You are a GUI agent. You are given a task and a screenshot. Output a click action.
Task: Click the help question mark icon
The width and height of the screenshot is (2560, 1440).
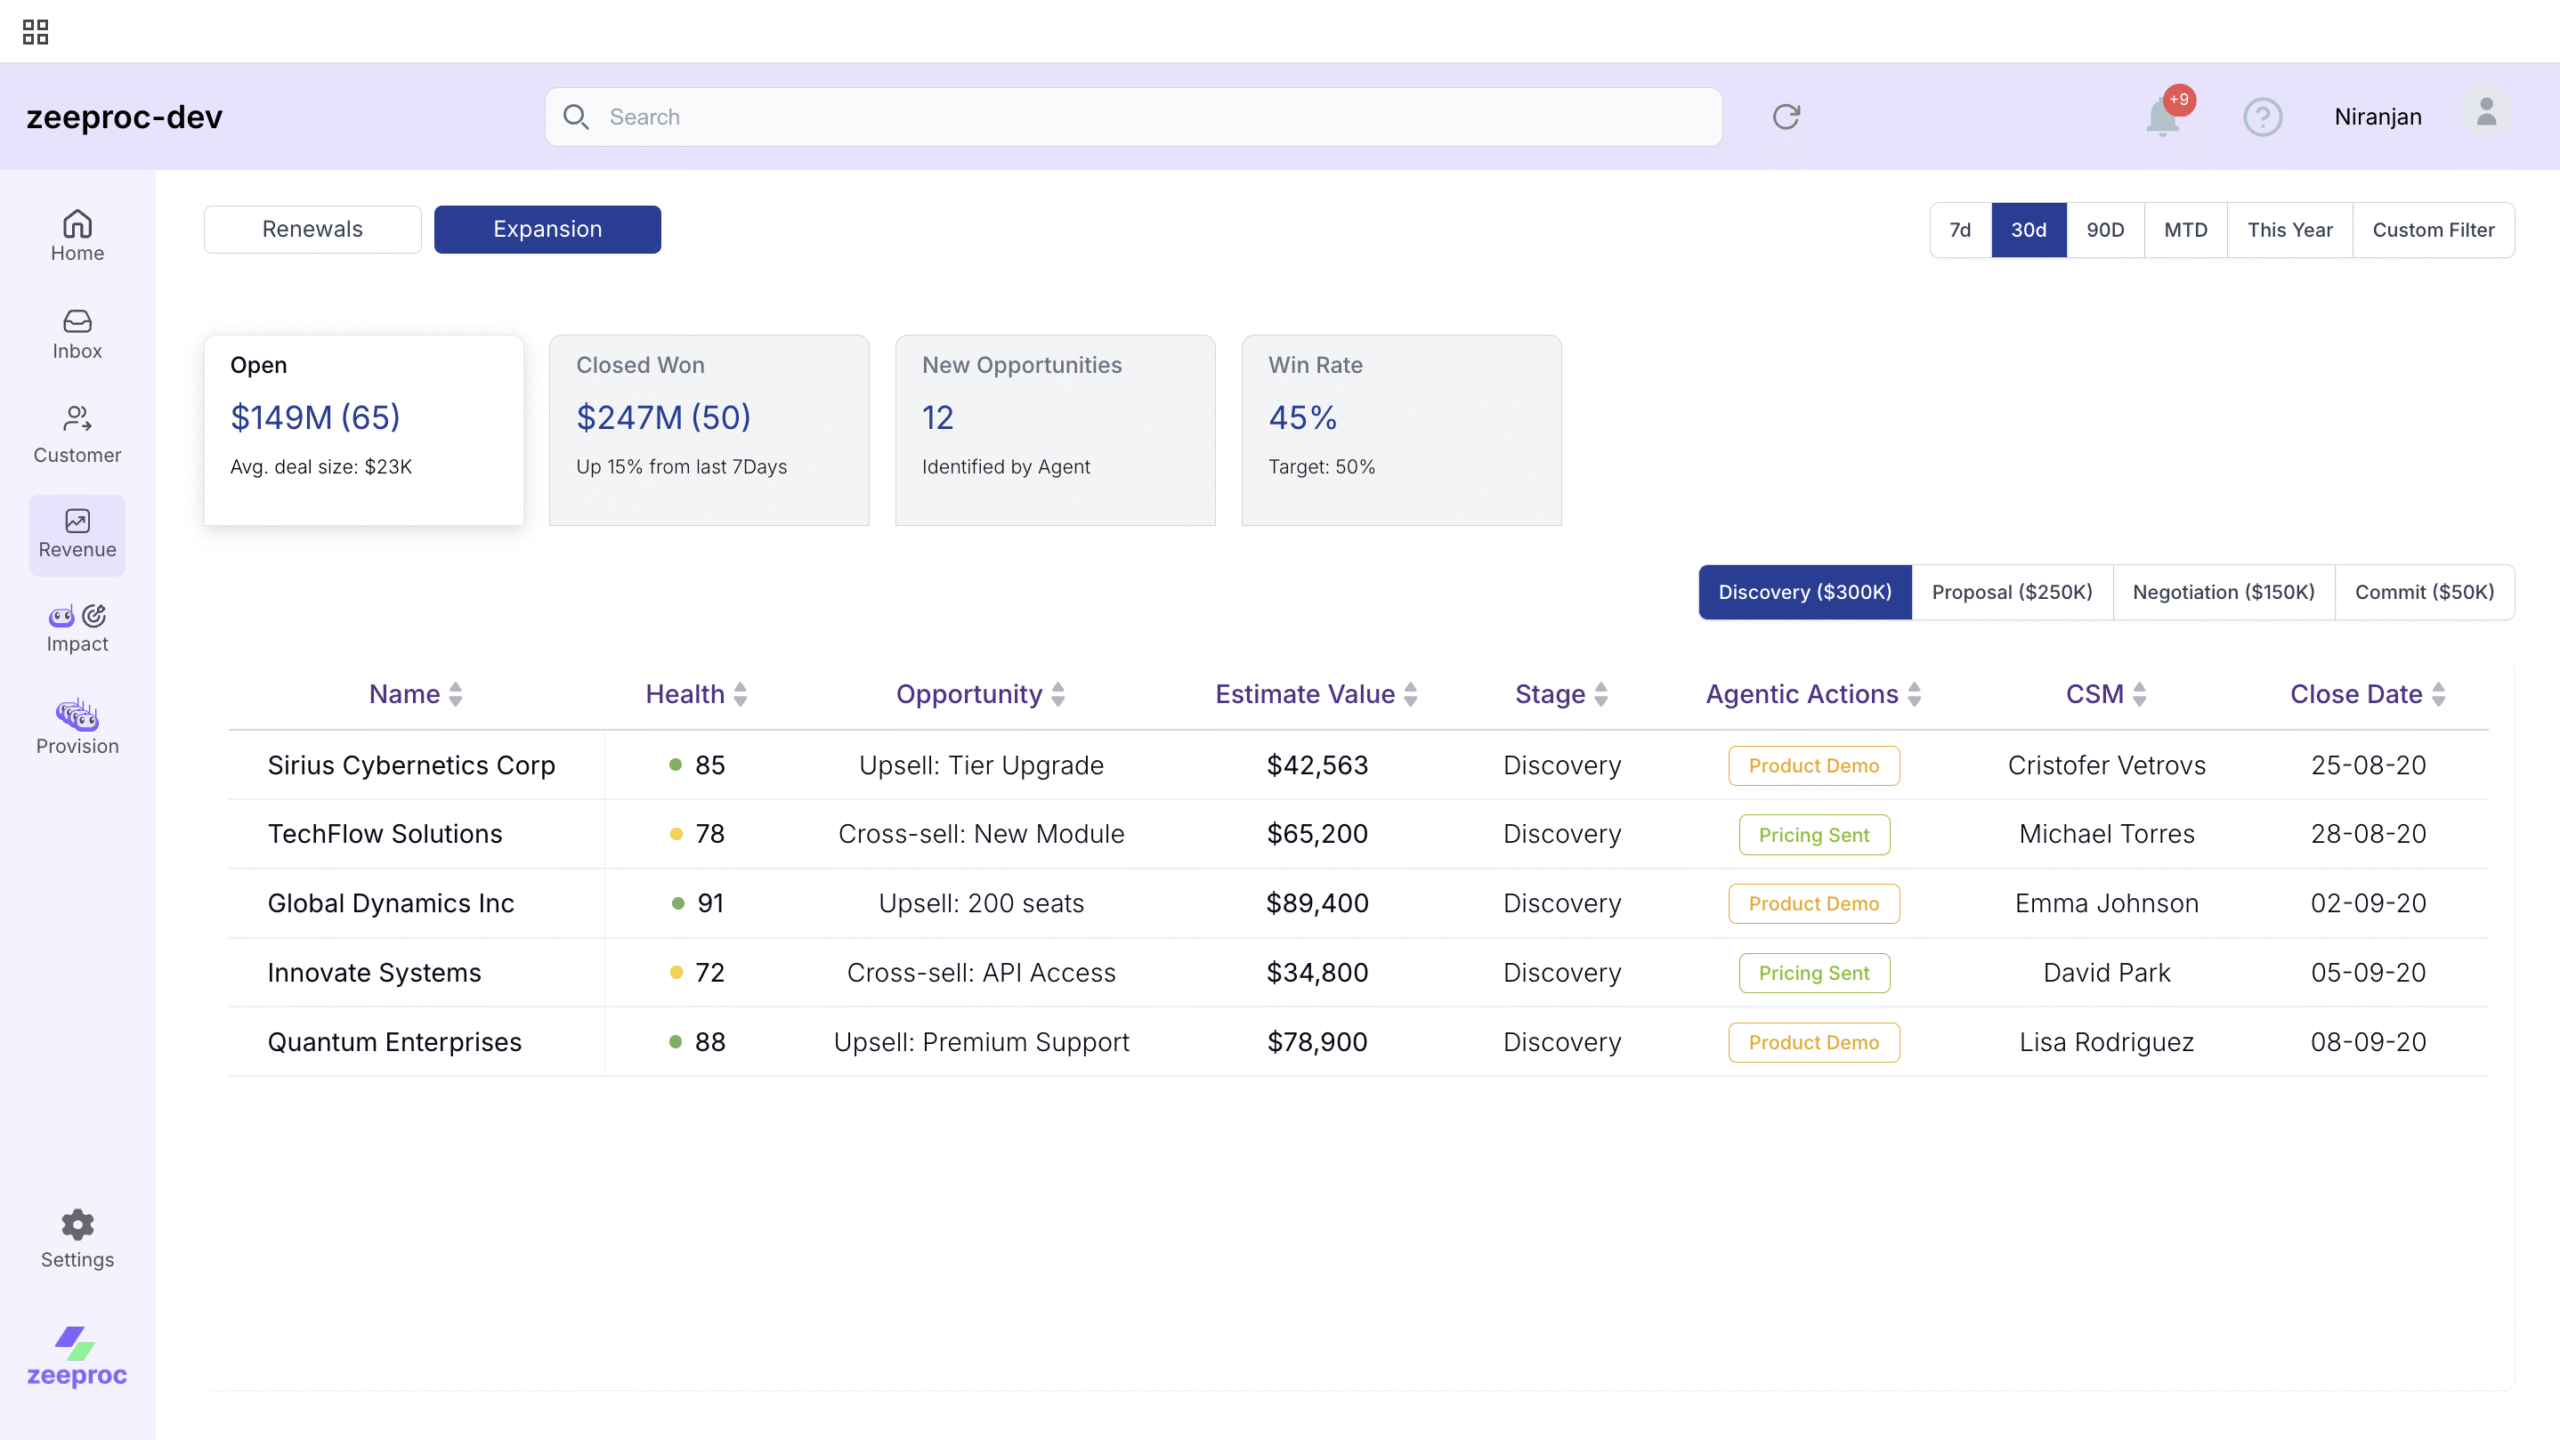pos(2262,117)
